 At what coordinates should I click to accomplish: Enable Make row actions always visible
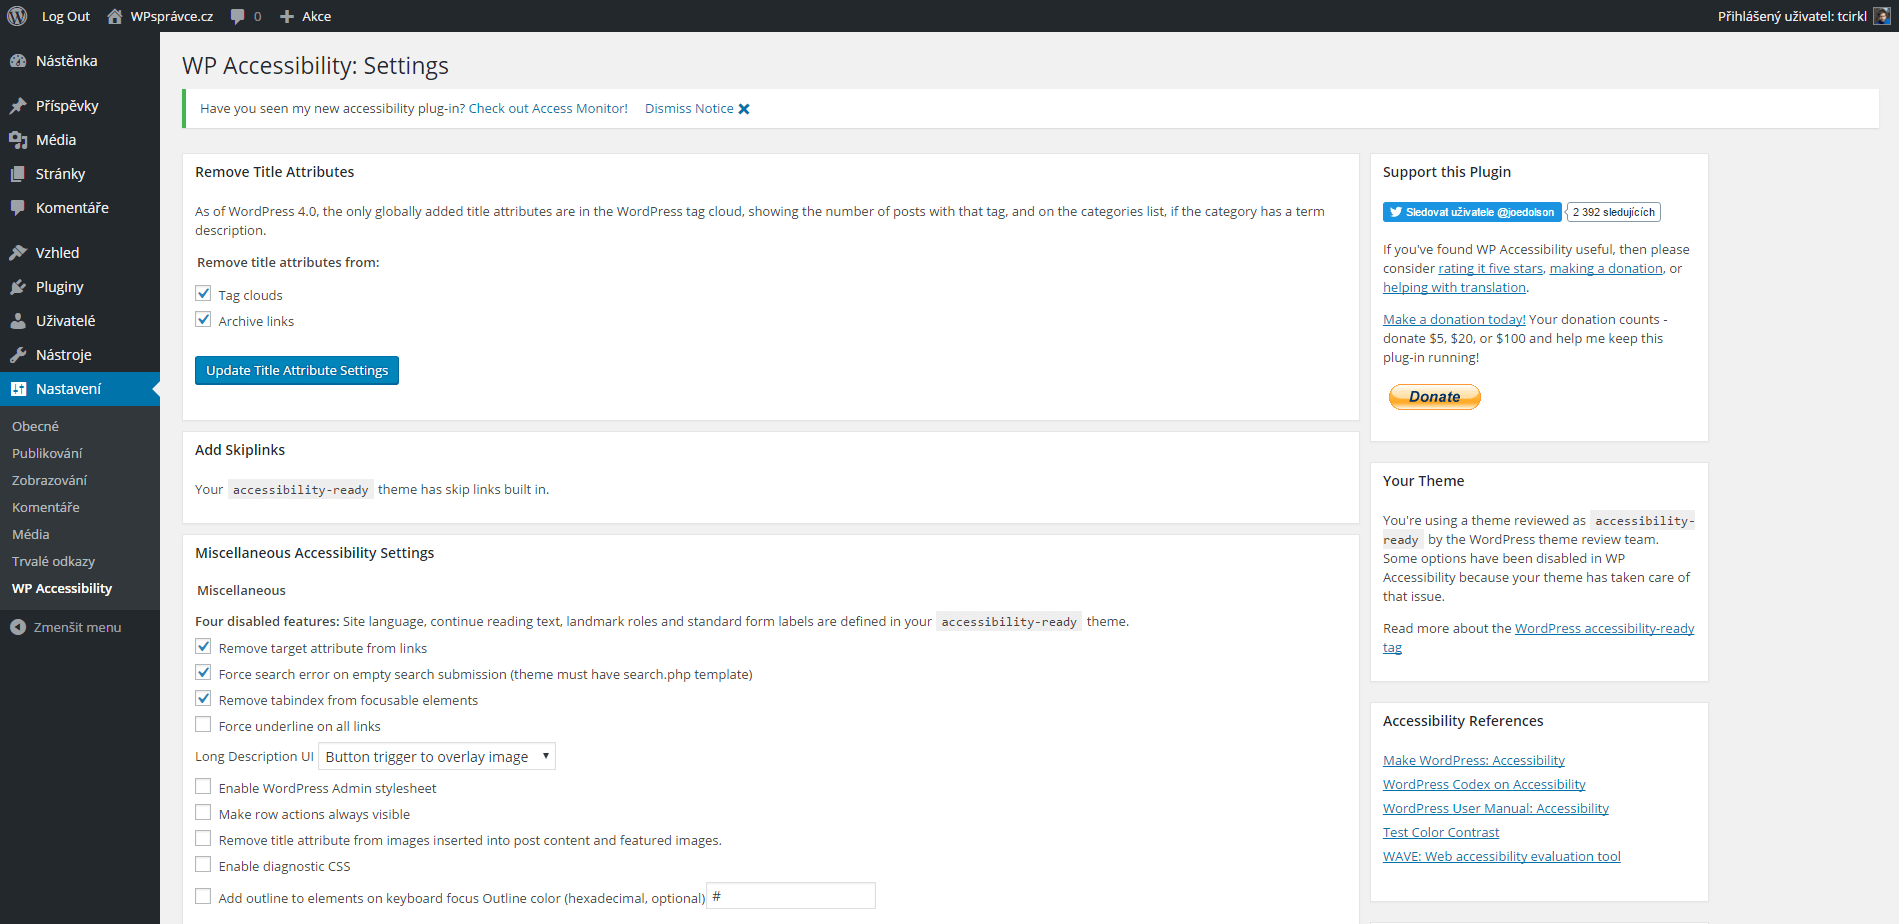203,813
